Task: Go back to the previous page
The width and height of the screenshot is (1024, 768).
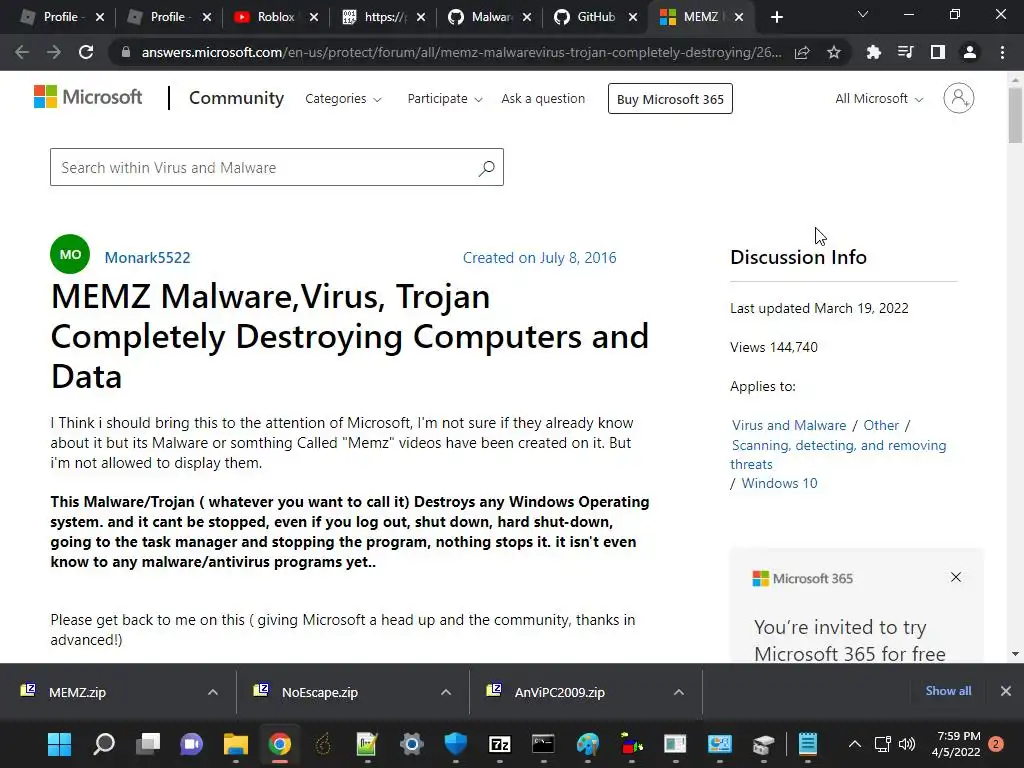Action: point(22,52)
